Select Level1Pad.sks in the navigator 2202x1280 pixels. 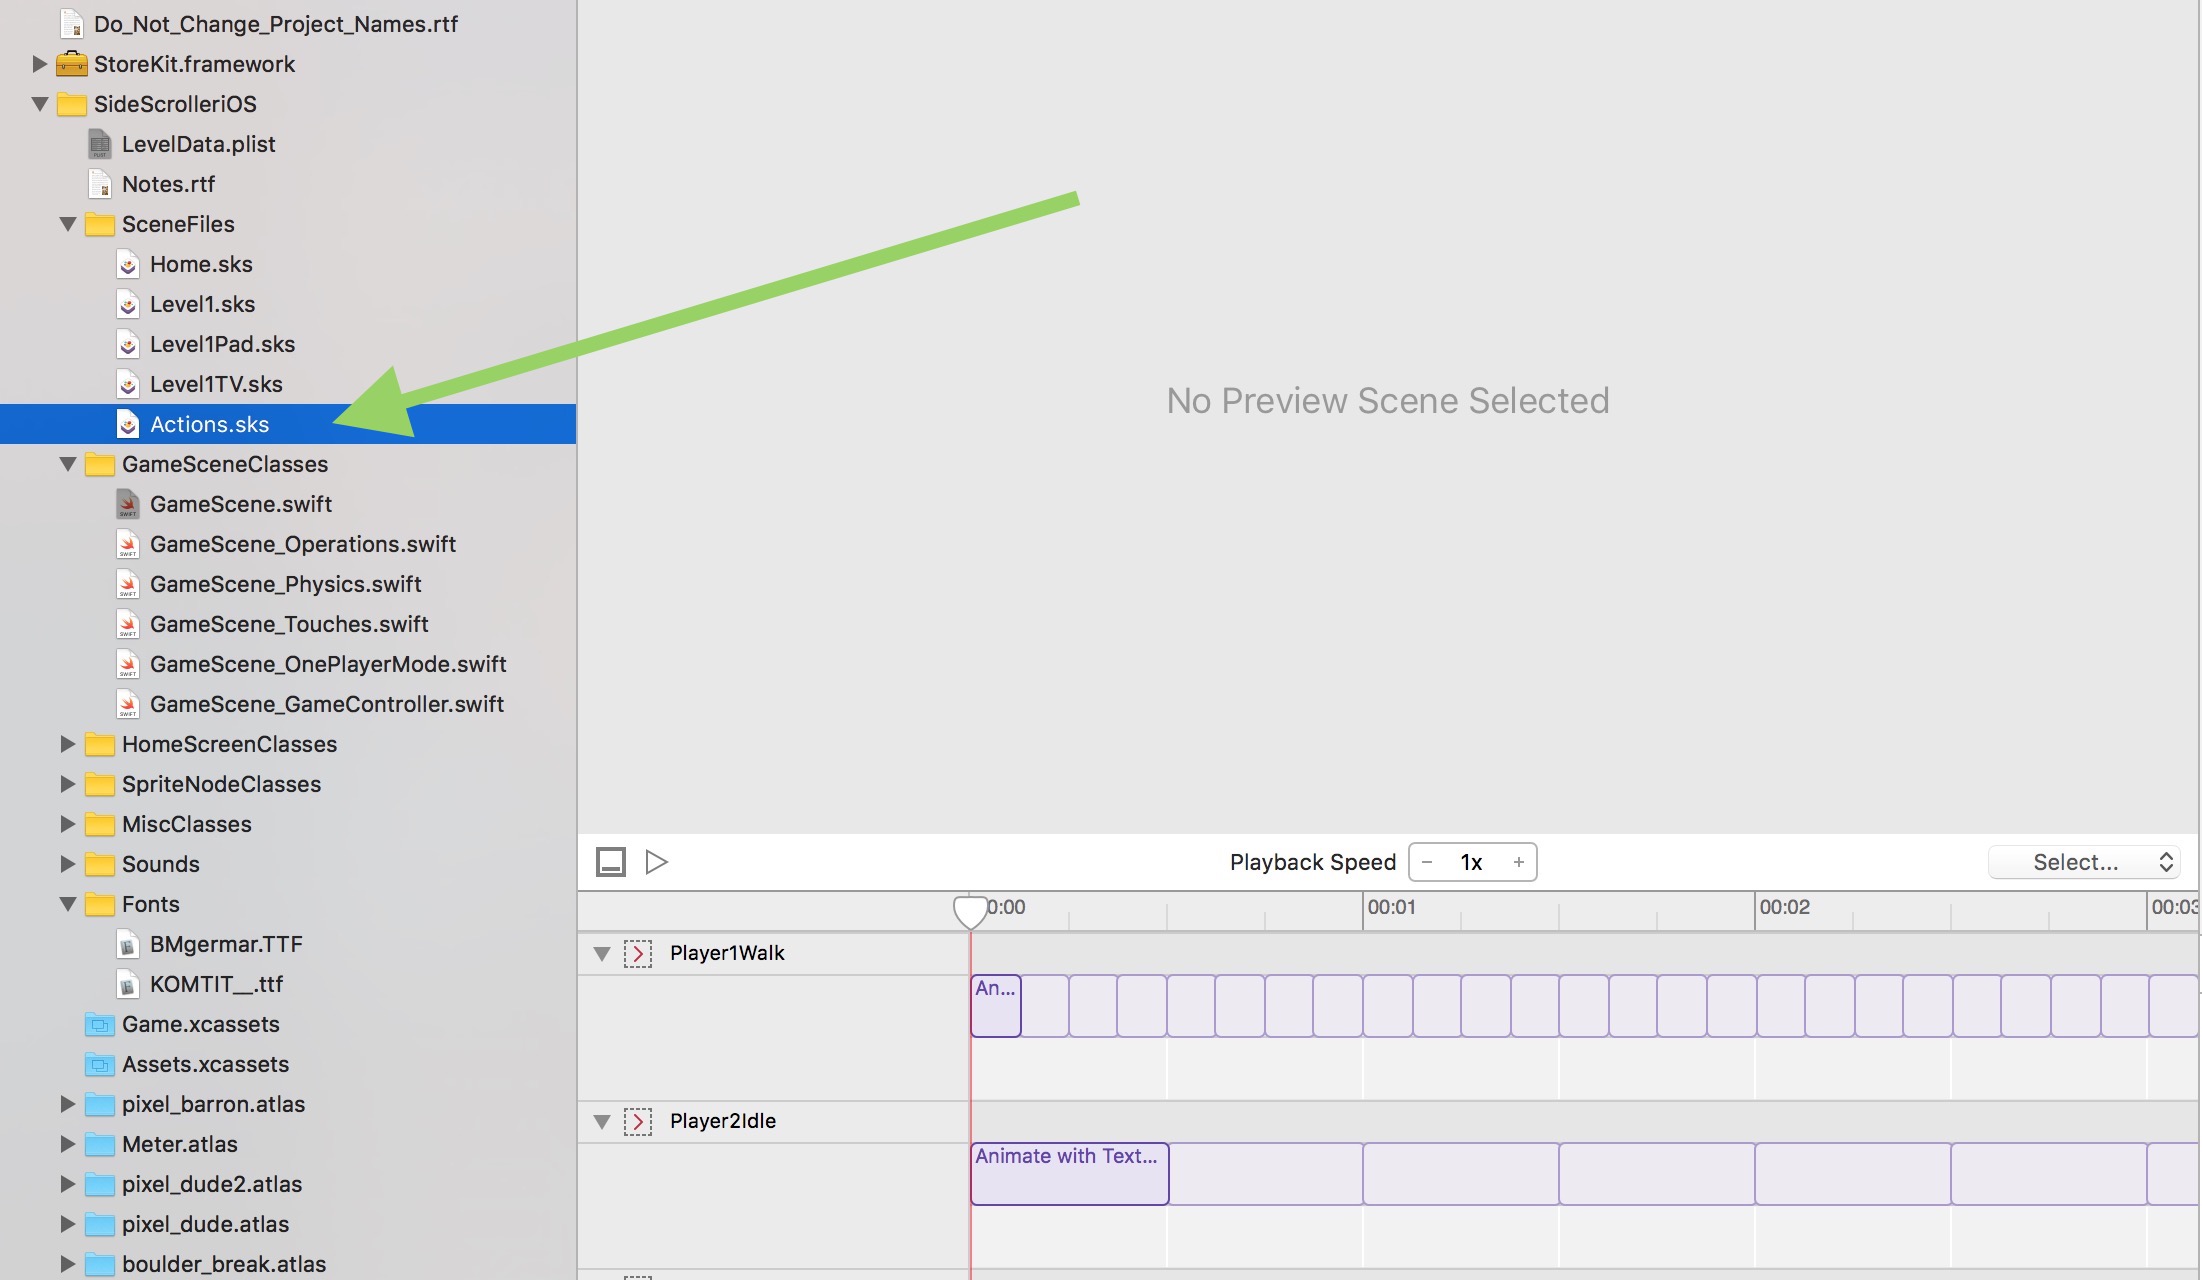click(x=222, y=344)
